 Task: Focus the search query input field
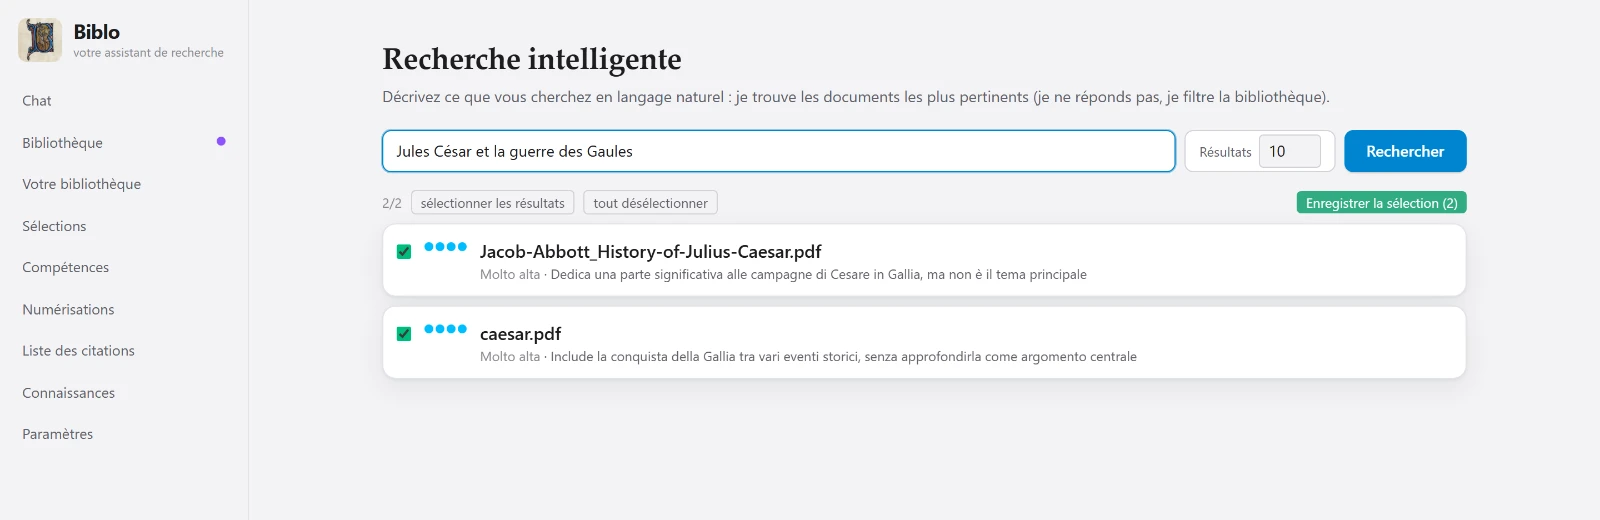tap(778, 151)
